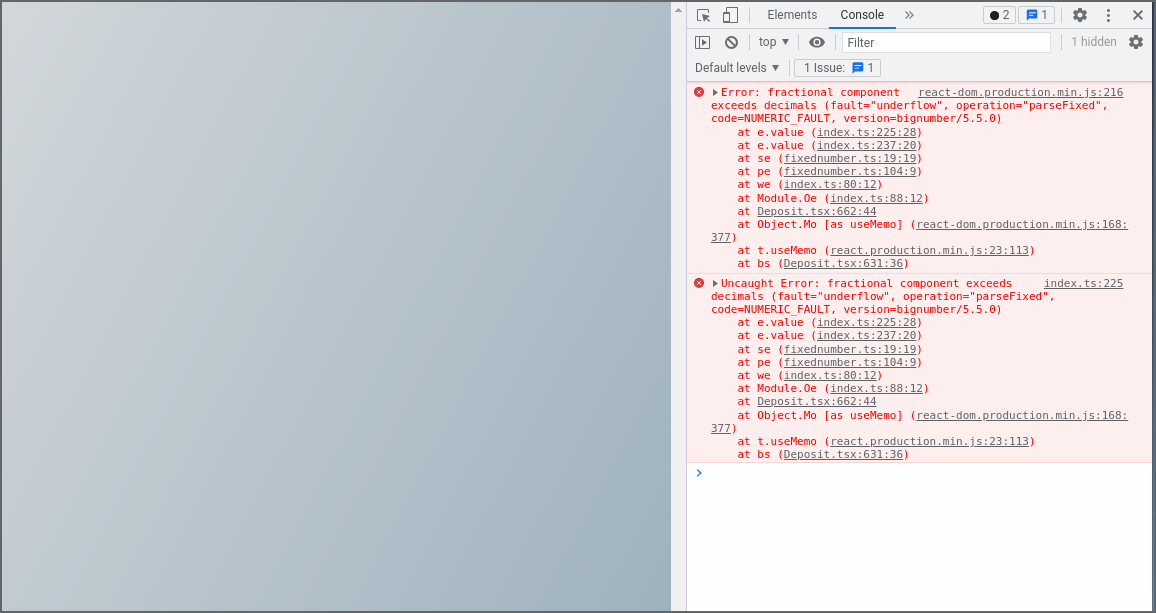Click the error count badge showing 2
This screenshot has width=1156, height=613.
tap(999, 15)
